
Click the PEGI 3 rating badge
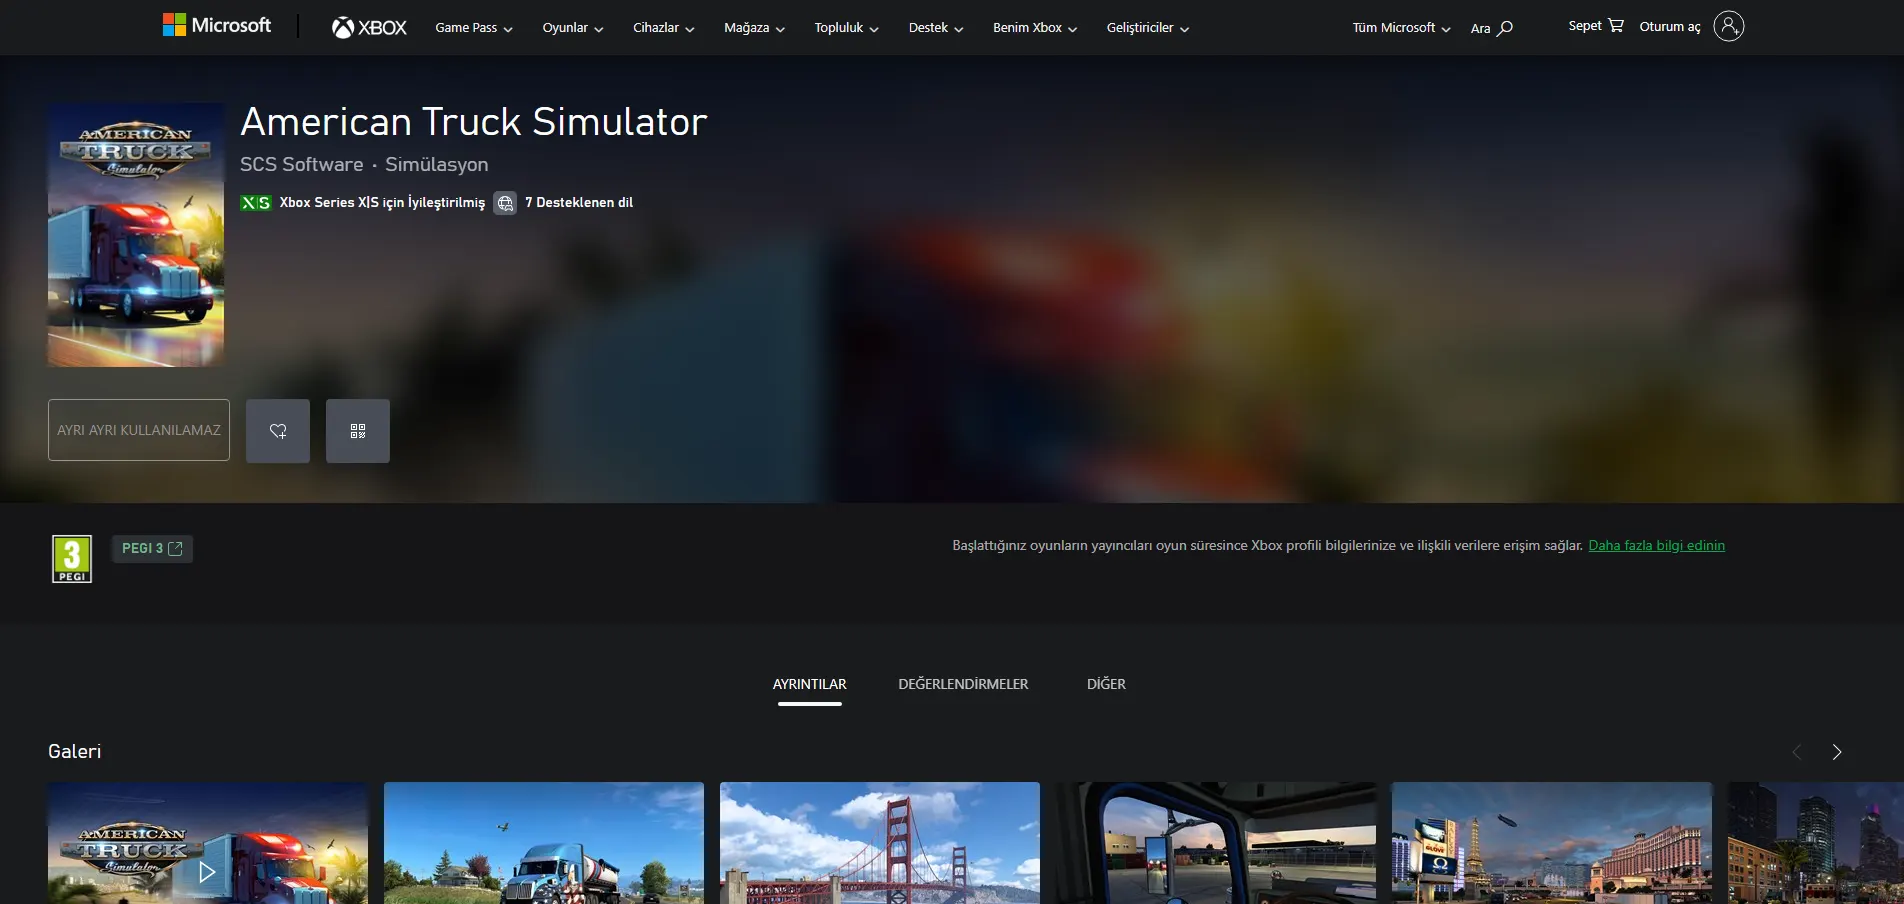[72, 559]
